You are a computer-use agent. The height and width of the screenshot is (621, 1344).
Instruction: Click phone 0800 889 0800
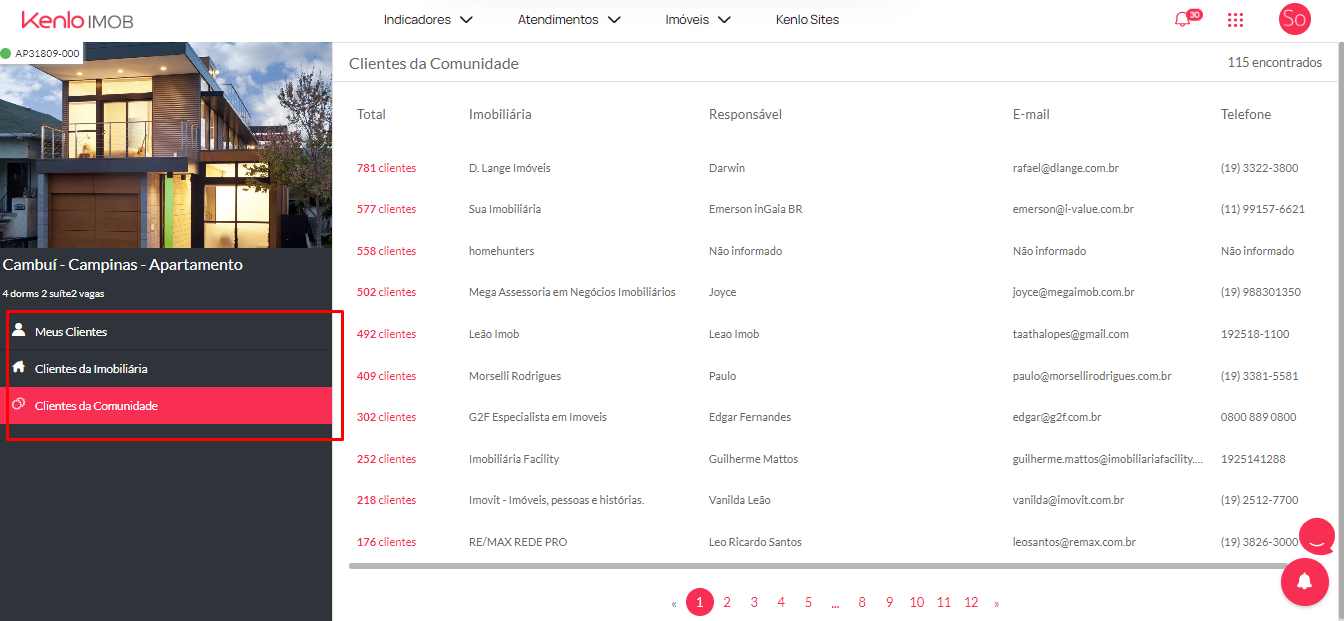(1259, 417)
